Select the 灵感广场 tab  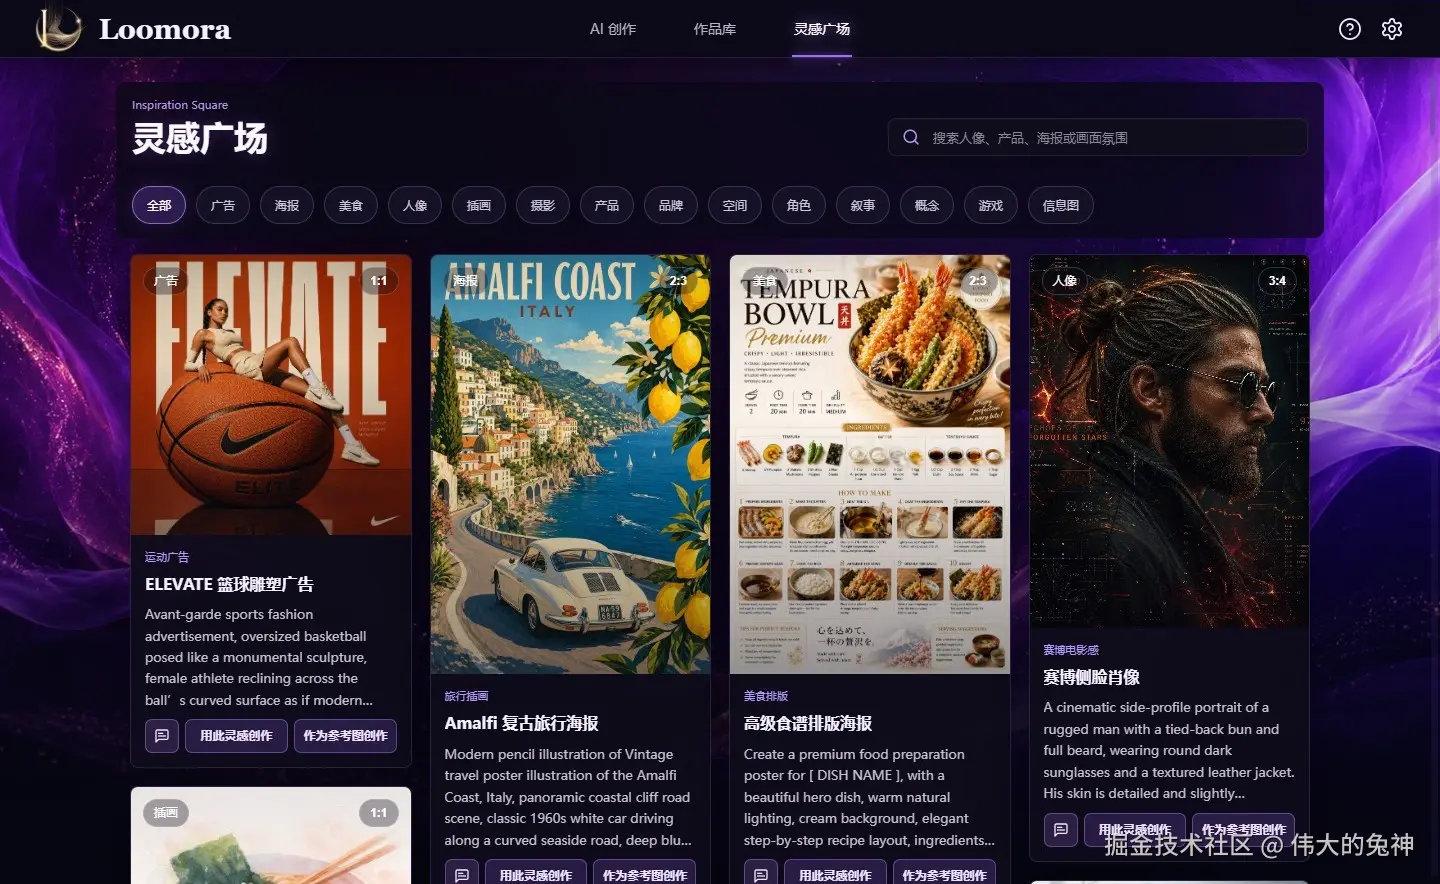(x=822, y=29)
